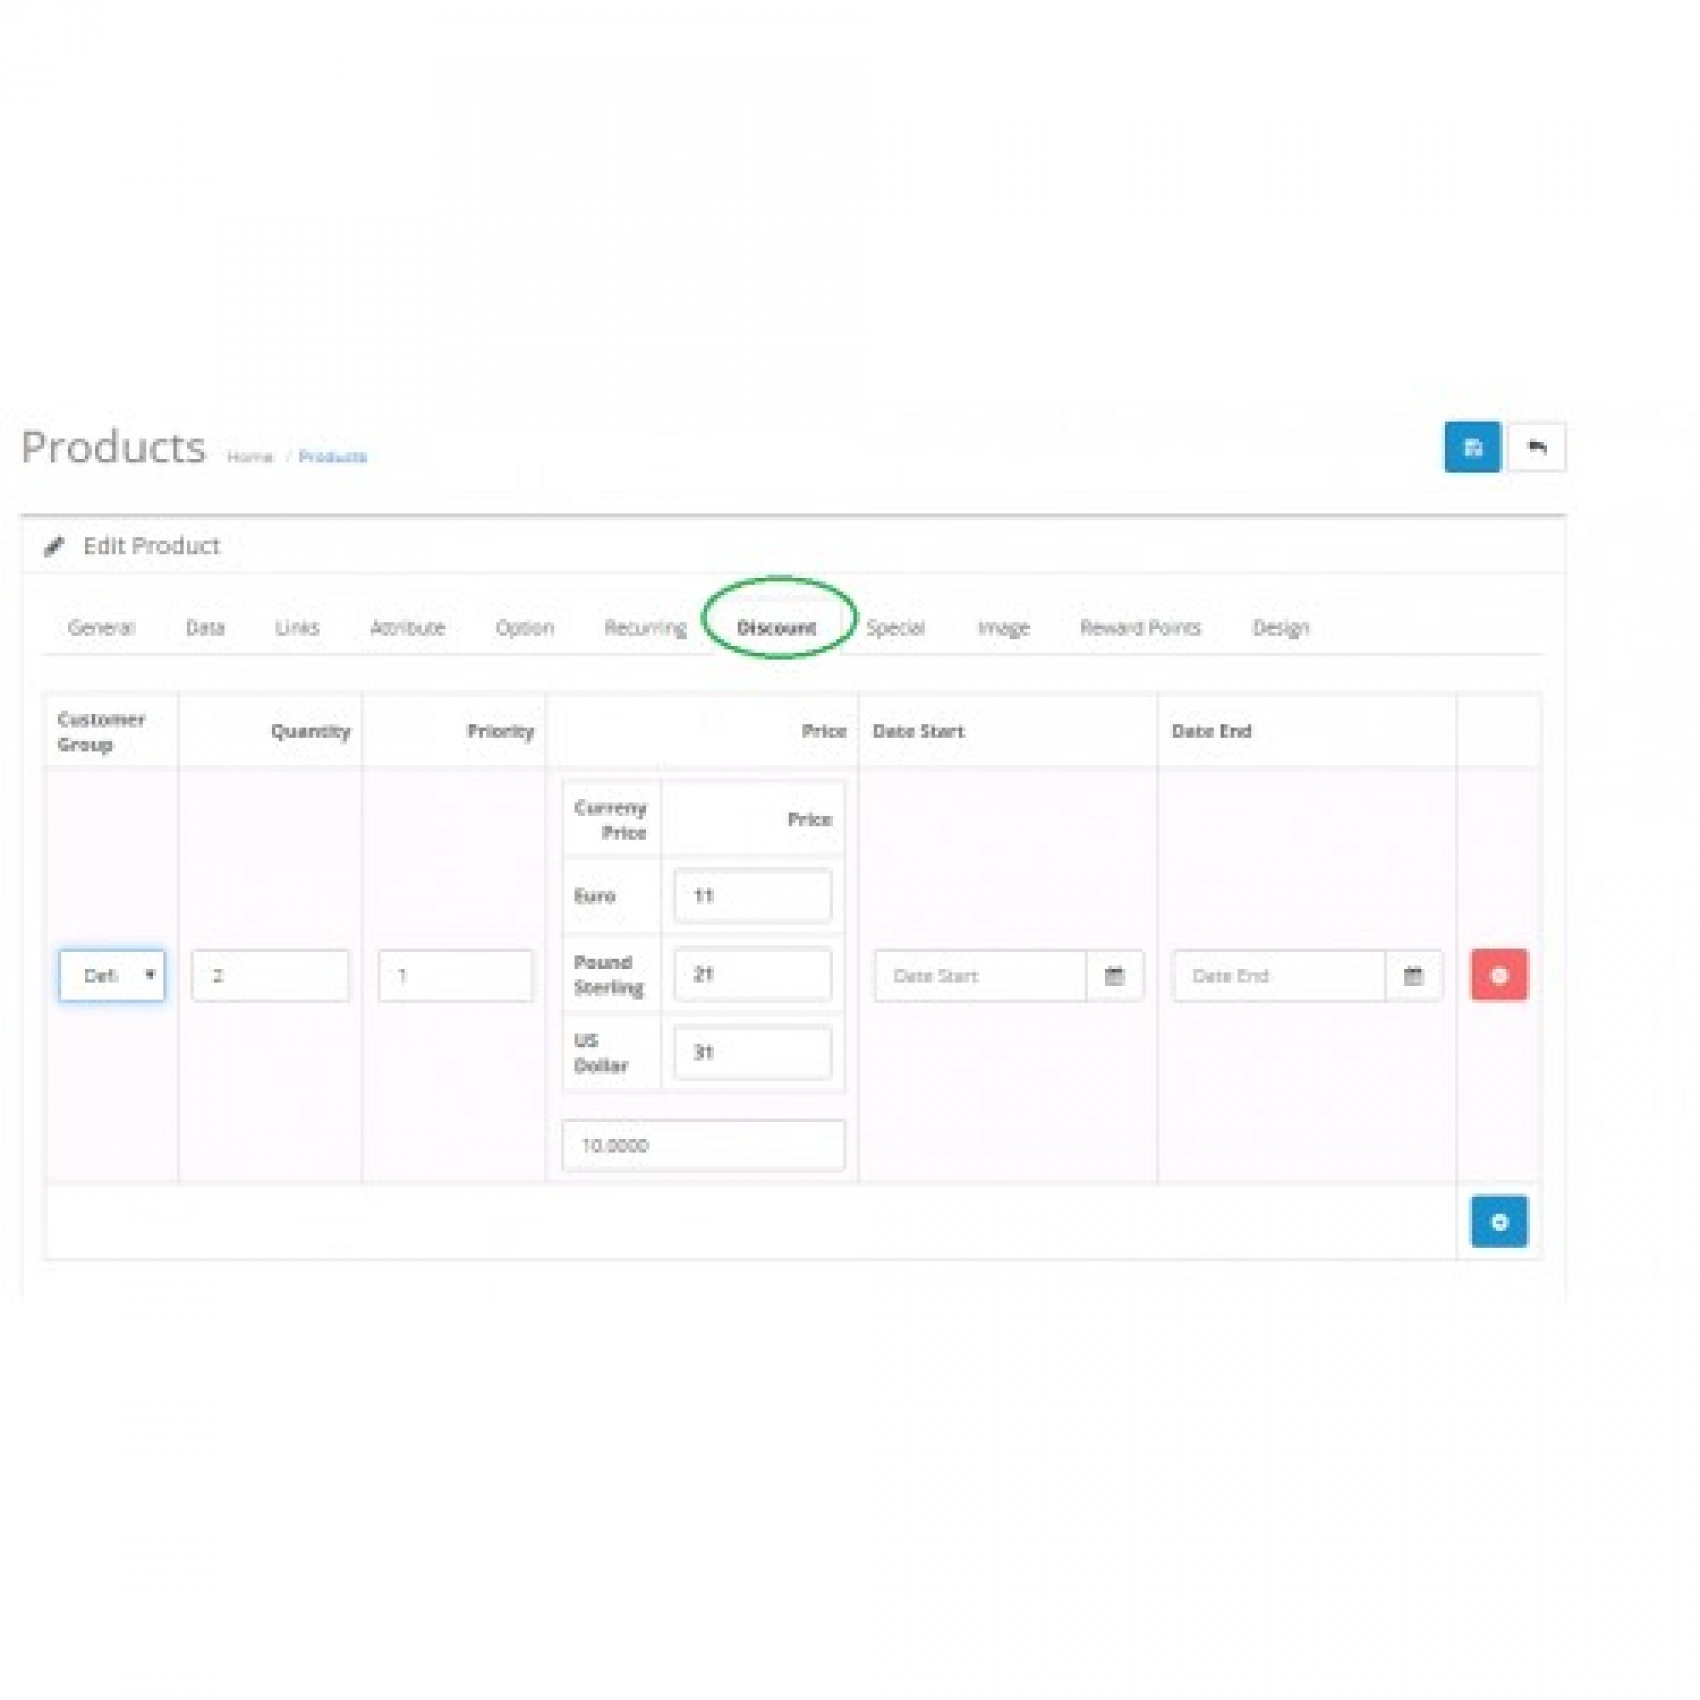The image size is (1700, 1700).
Task: Remove the discount row with red button
Action: tap(1498, 975)
